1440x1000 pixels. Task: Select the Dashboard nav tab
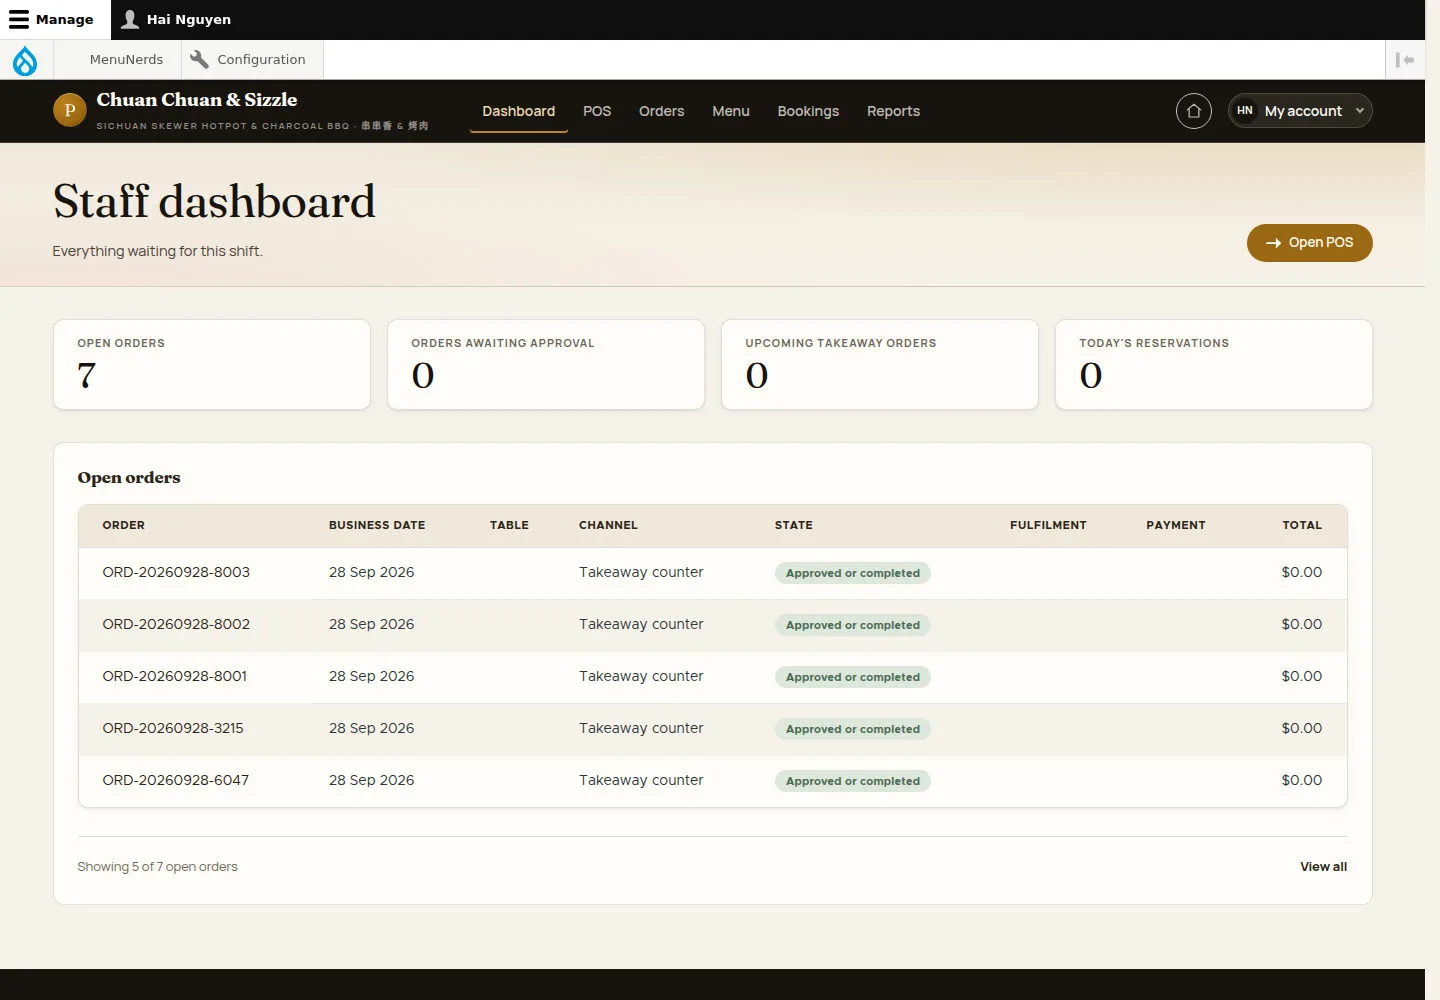tap(518, 111)
